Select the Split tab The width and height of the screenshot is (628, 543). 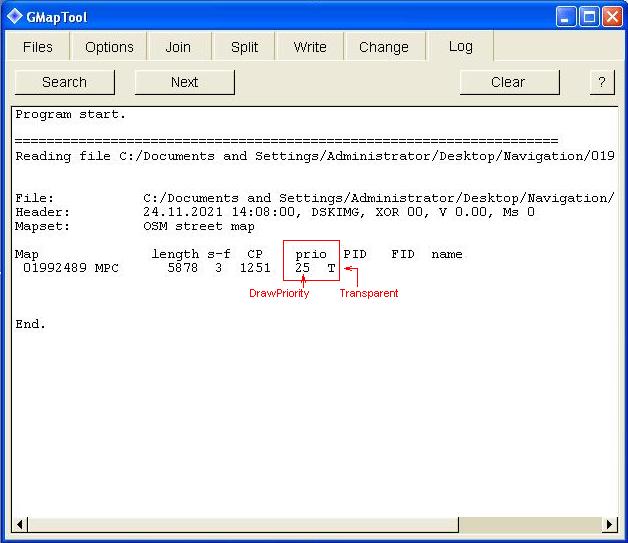pyautogui.click(x=244, y=47)
